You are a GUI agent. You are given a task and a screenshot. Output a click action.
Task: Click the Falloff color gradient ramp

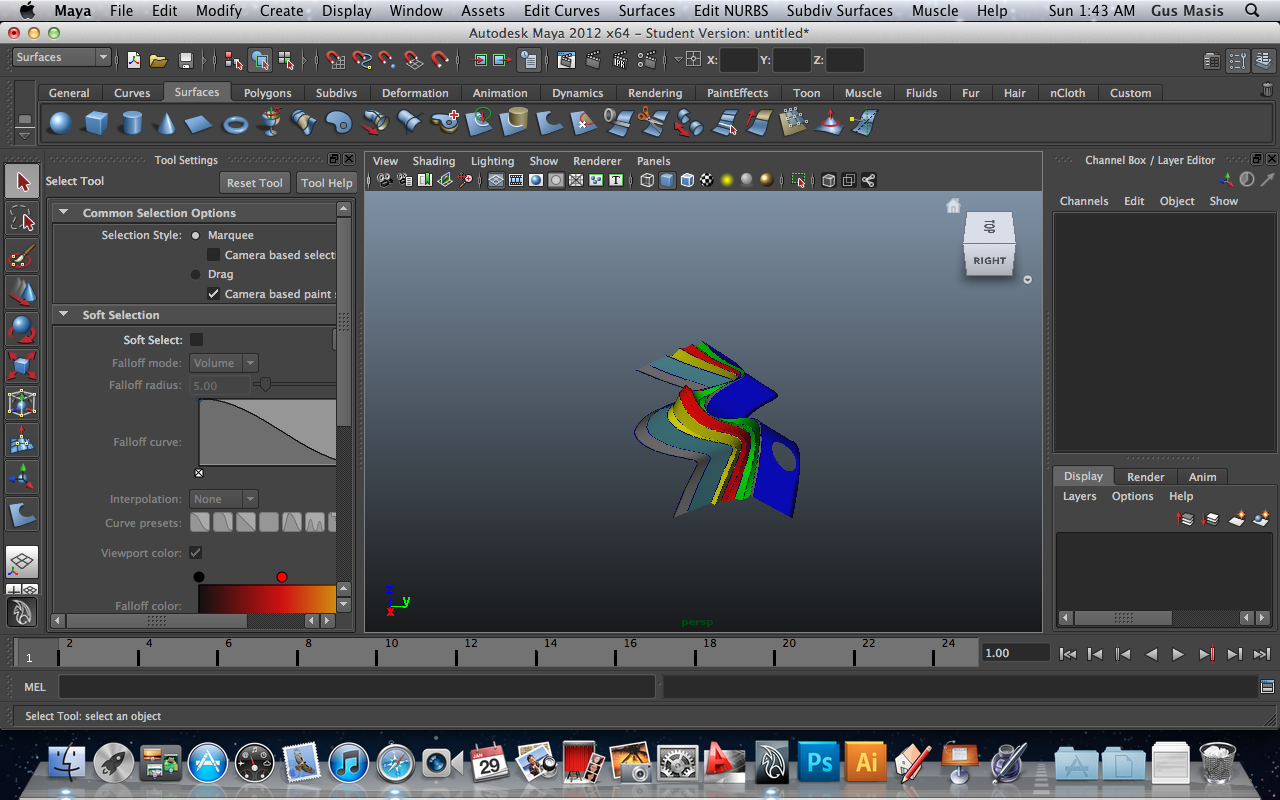267,598
